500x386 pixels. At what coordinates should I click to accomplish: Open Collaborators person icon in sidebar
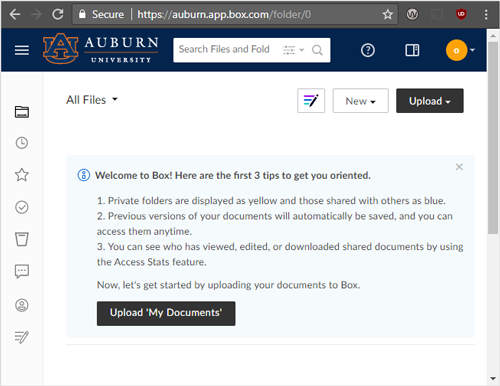click(22, 305)
